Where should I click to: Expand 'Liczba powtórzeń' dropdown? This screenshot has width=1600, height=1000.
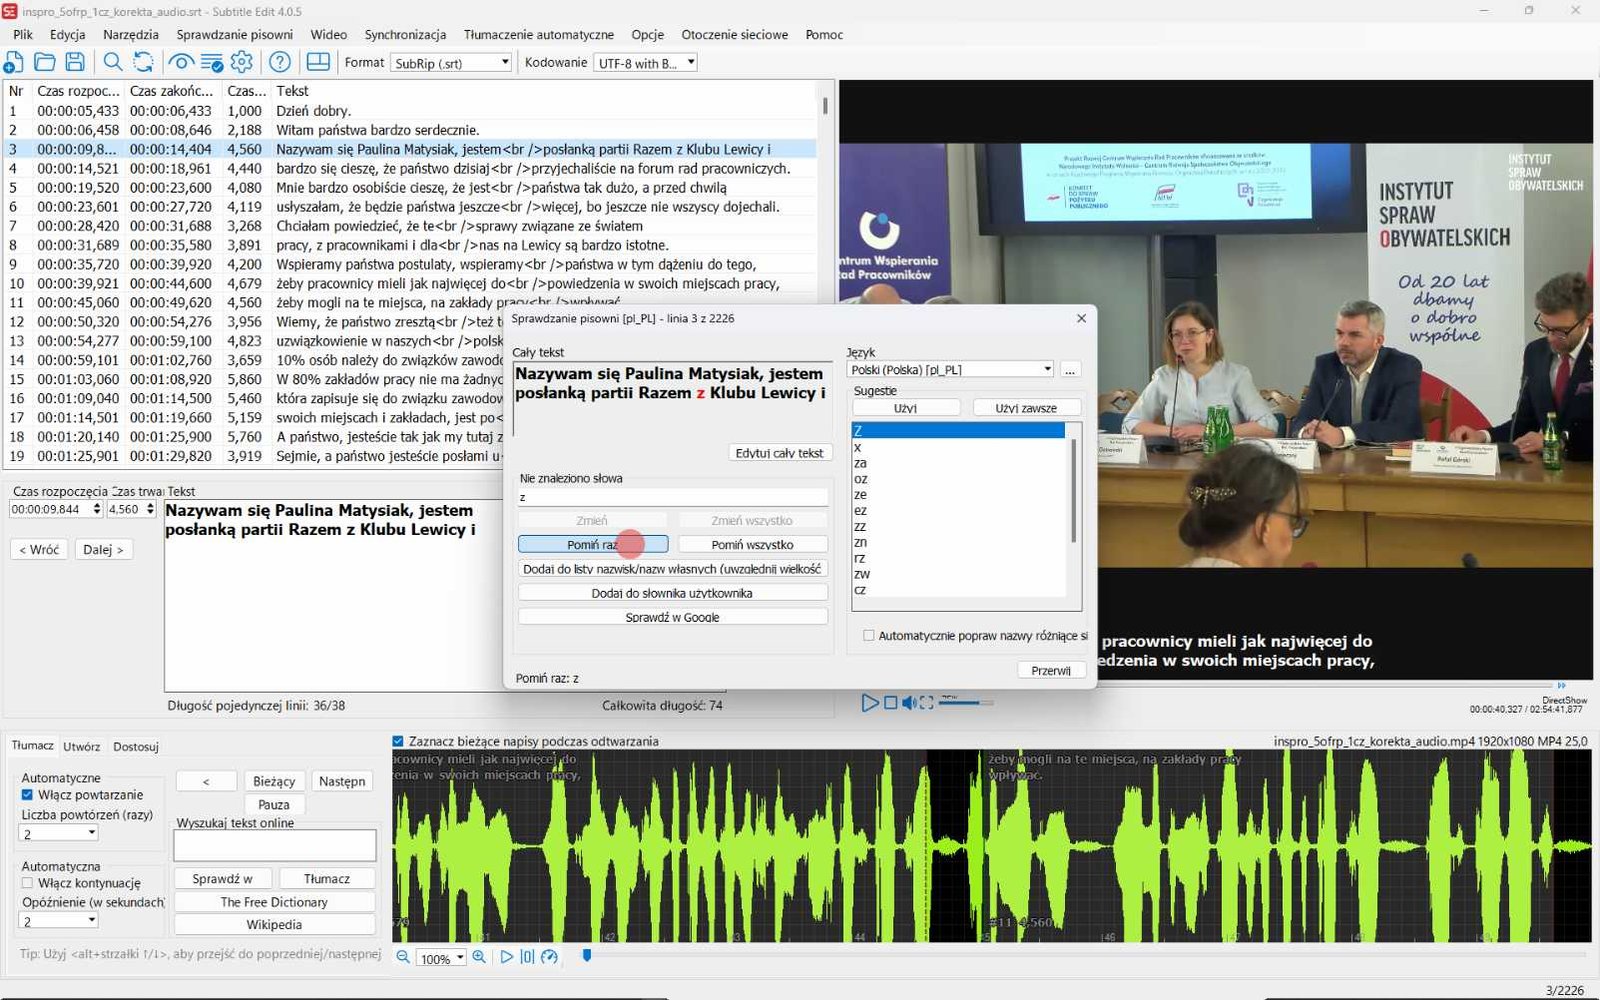point(59,833)
